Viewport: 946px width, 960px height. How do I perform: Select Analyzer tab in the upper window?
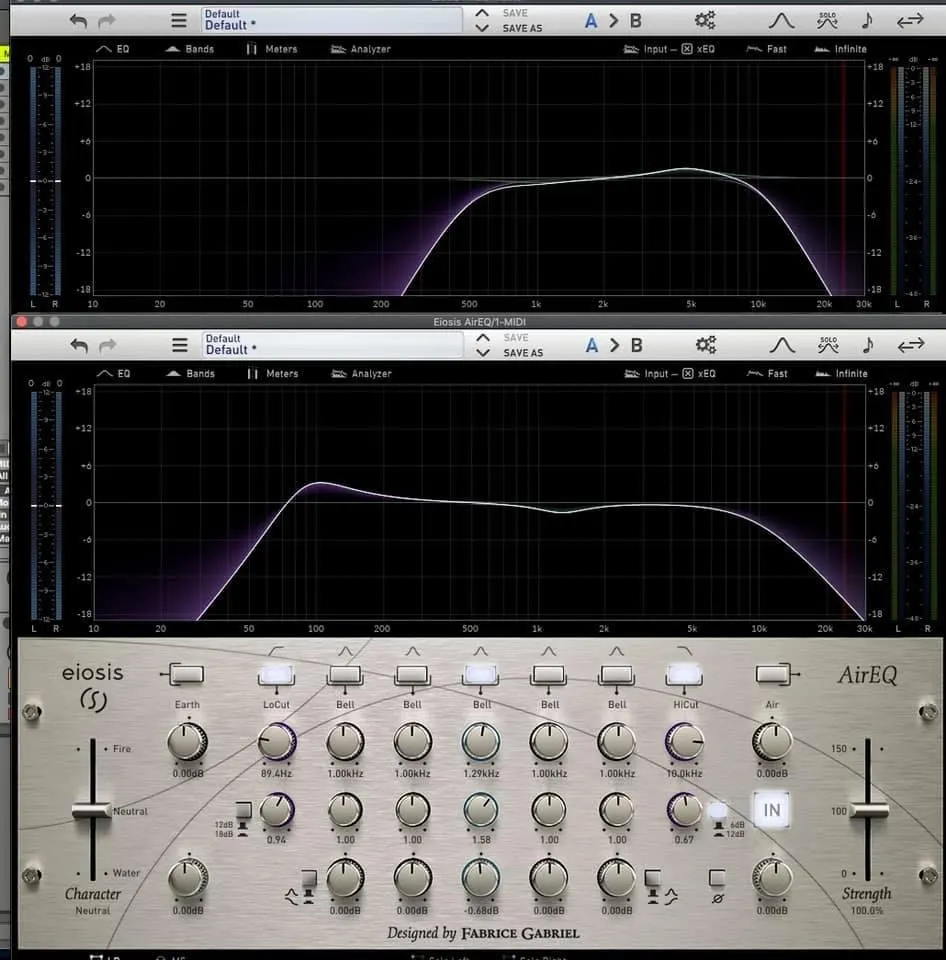(361, 49)
